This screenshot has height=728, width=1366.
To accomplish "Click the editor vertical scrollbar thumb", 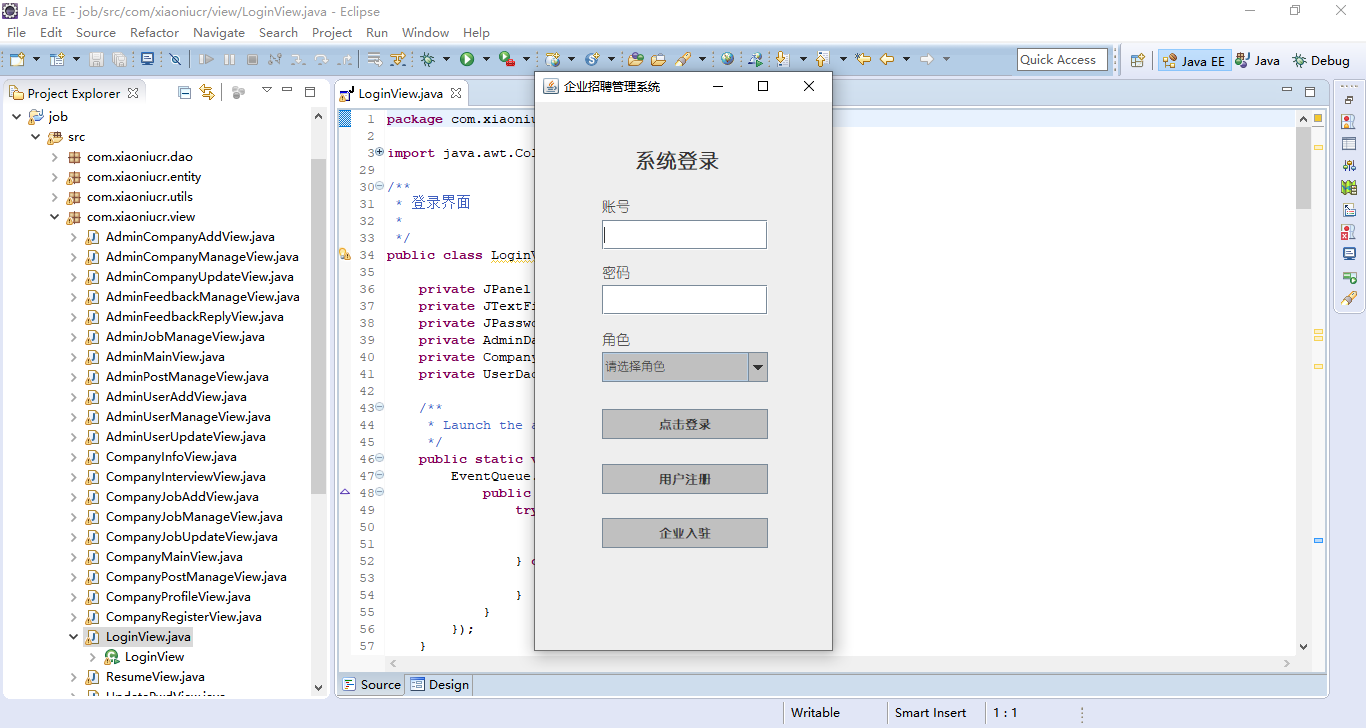I will point(1303,168).
